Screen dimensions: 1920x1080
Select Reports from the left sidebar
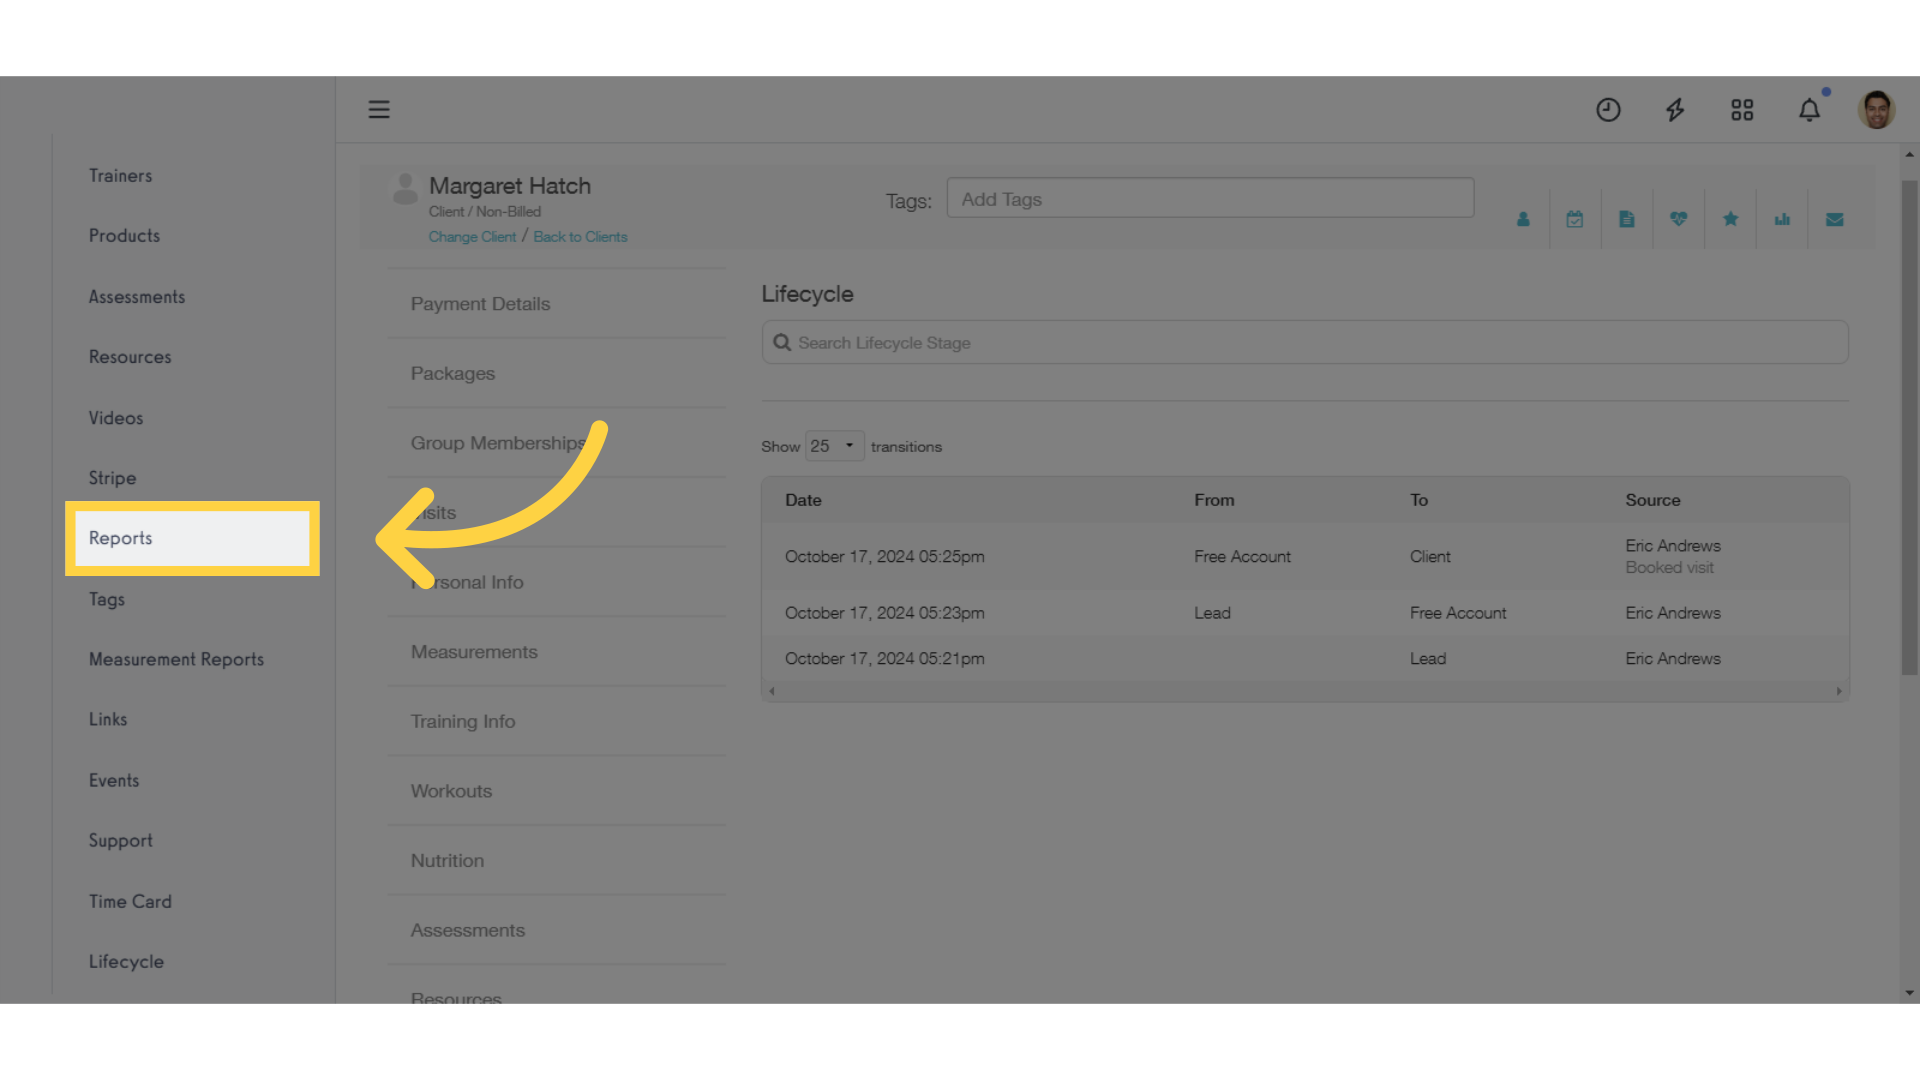(x=120, y=538)
